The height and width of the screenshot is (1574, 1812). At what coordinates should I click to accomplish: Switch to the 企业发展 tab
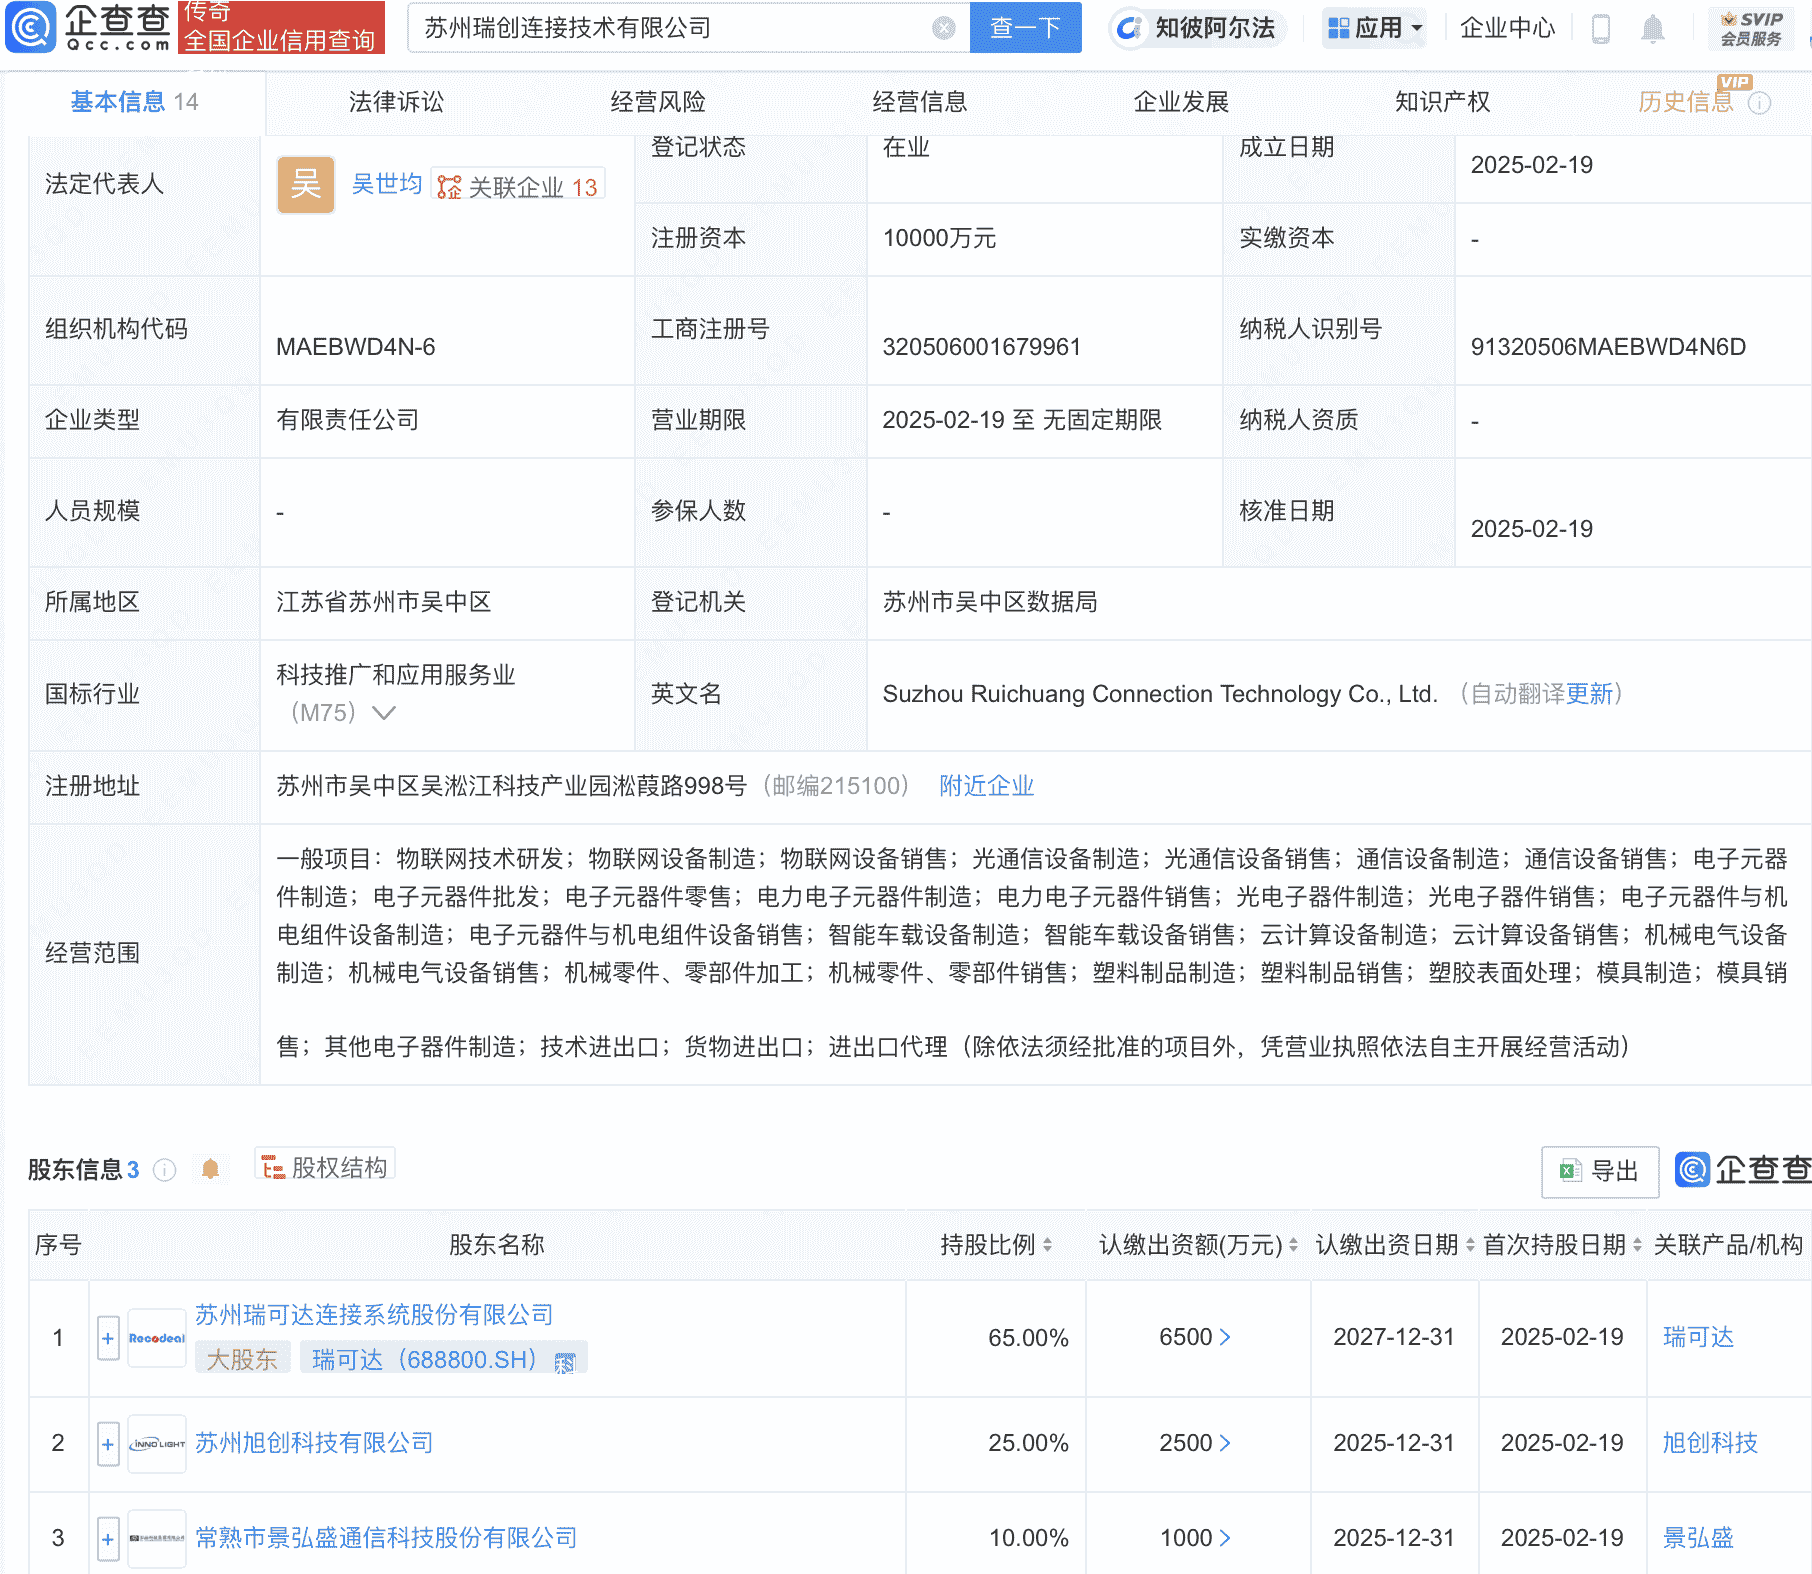1181,101
